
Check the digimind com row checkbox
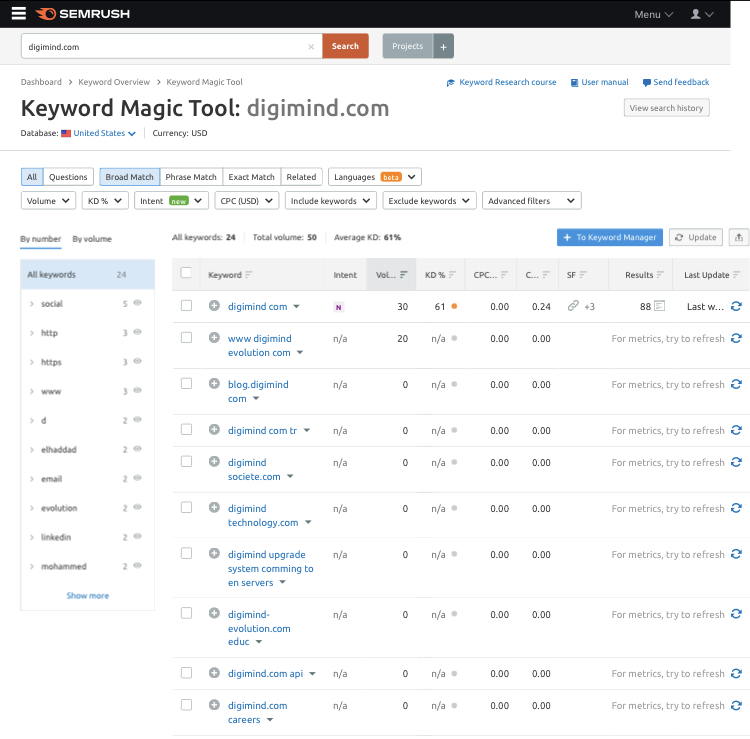pyautogui.click(x=187, y=306)
